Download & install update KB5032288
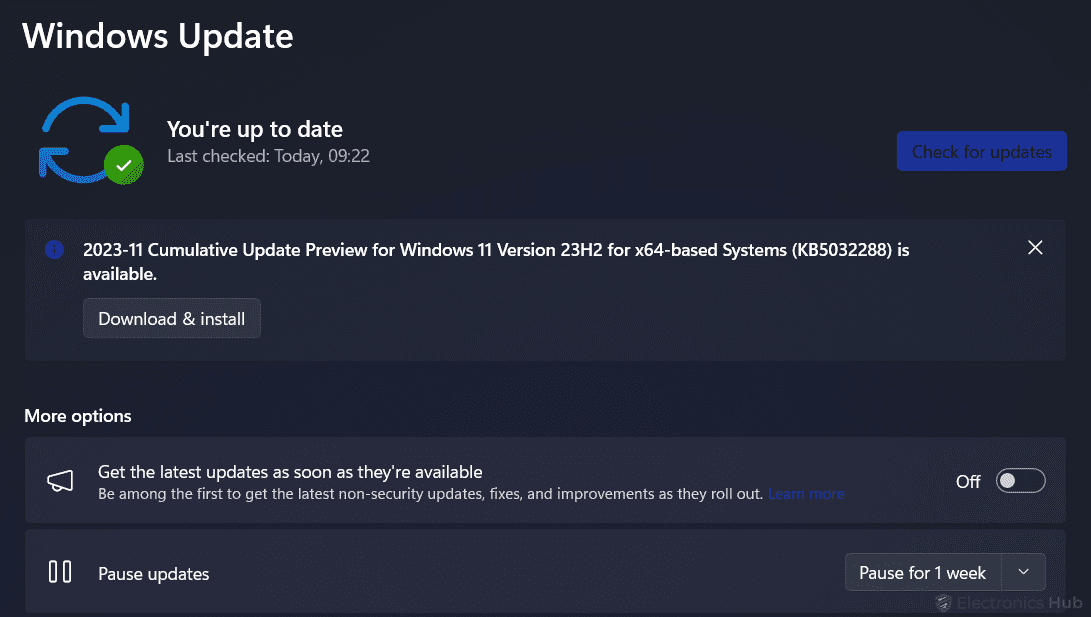Screen dimensions: 1091x617 pyautogui.click(x=171, y=318)
